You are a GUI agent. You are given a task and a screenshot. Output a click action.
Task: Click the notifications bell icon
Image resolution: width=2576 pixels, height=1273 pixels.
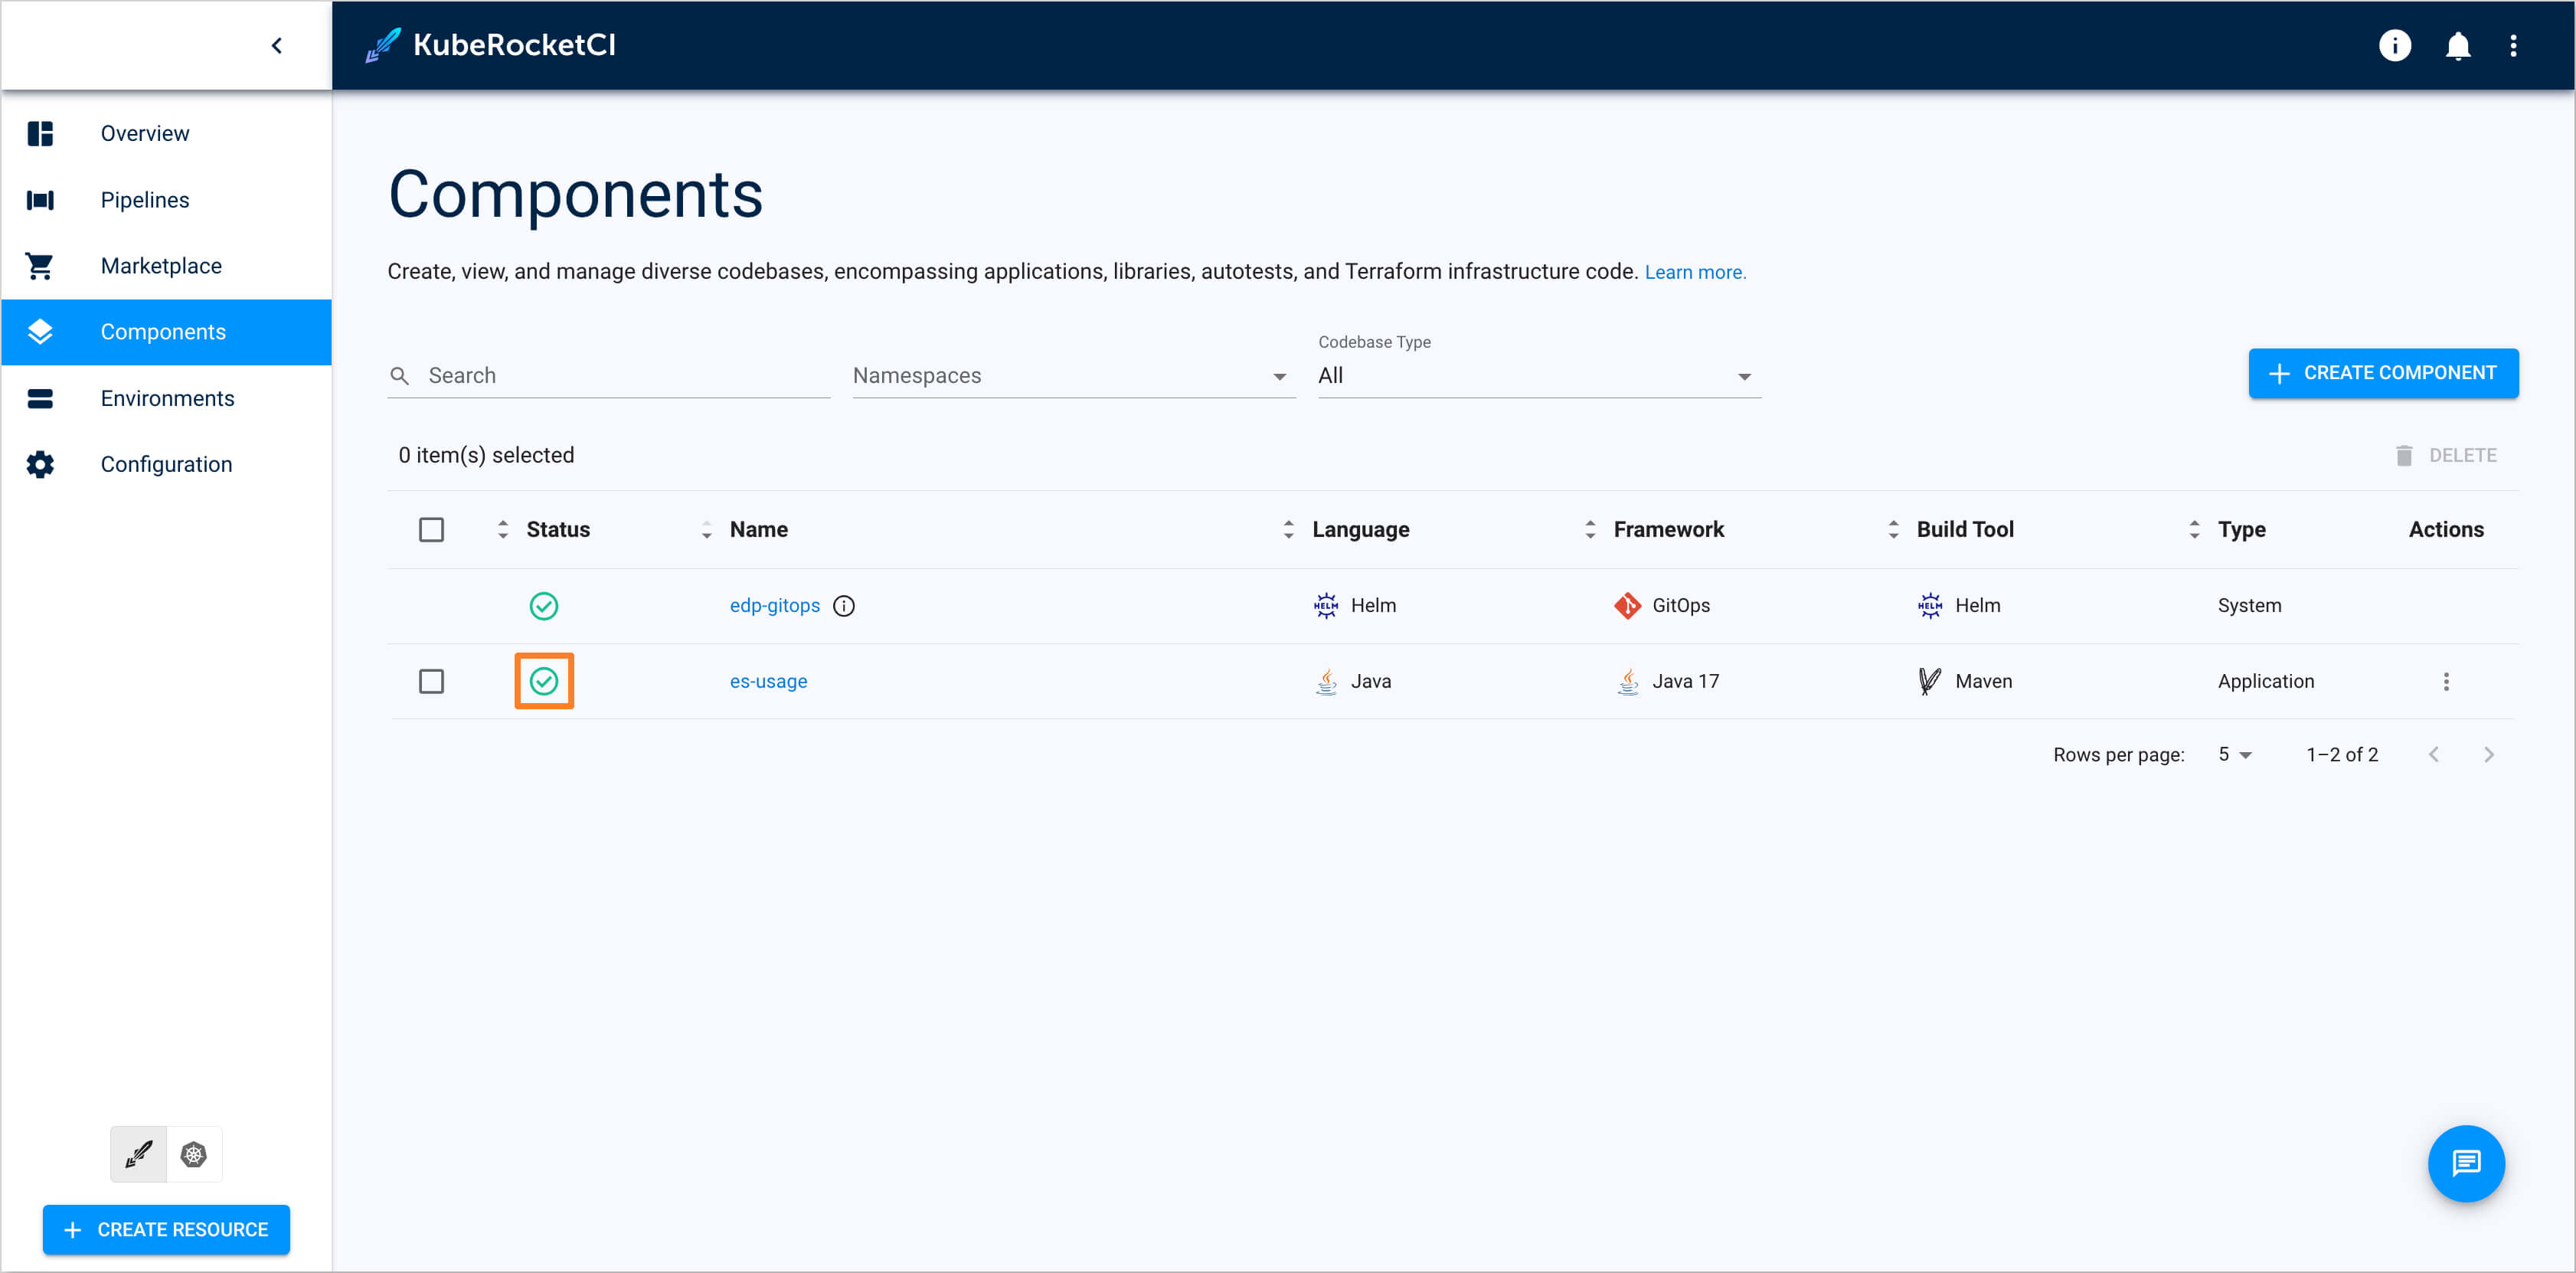[2457, 45]
